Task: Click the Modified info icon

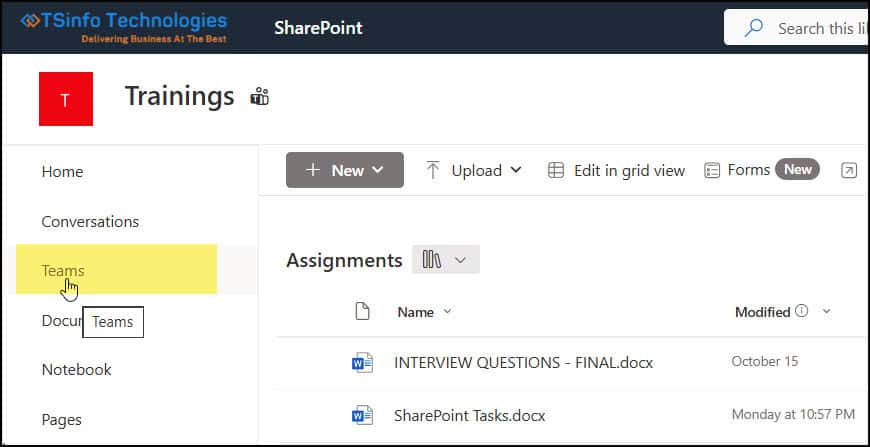Action: click(x=801, y=311)
